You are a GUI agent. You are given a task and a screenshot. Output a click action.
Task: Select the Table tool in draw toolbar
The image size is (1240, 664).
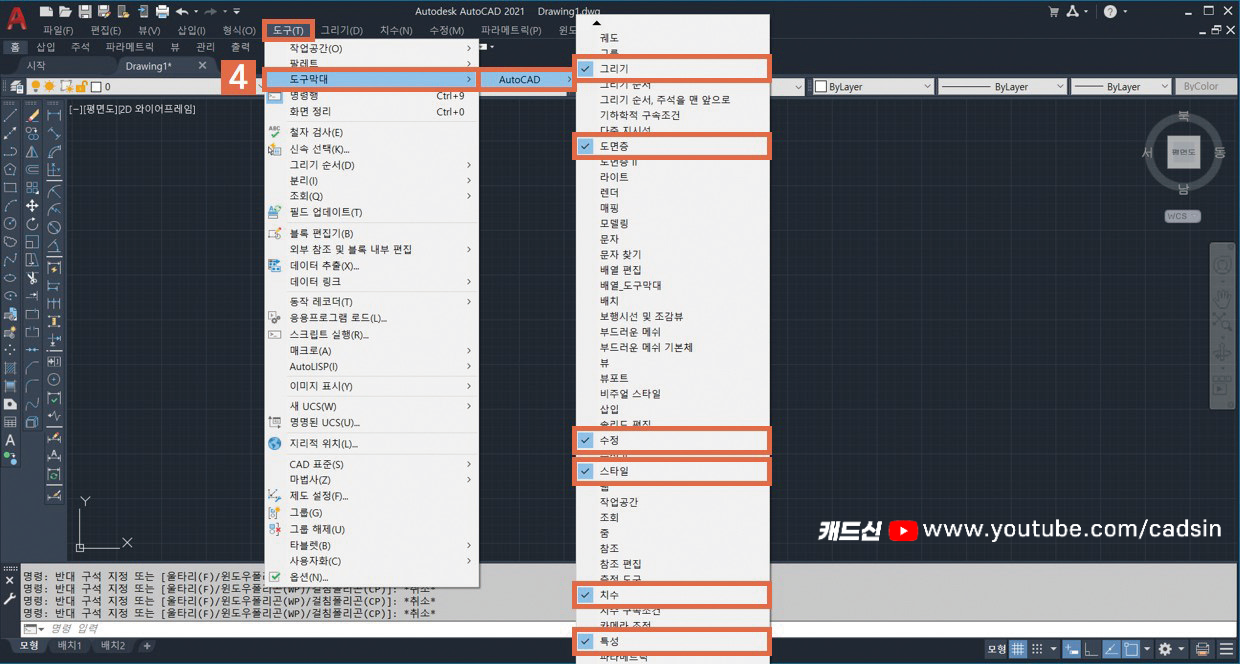[x=10, y=421]
